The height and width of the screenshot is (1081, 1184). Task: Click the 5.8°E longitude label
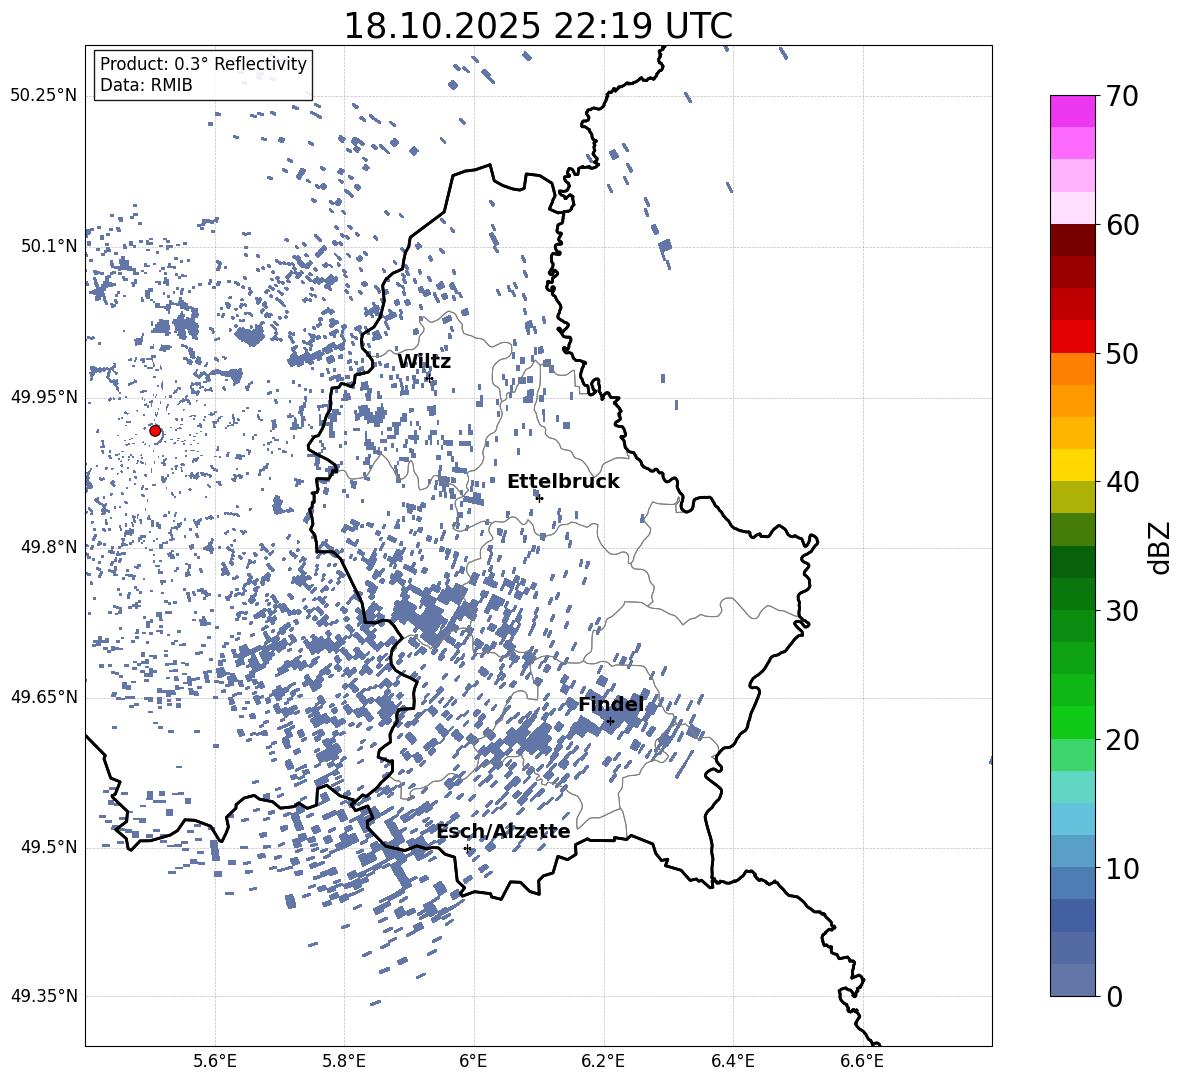(344, 1061)
